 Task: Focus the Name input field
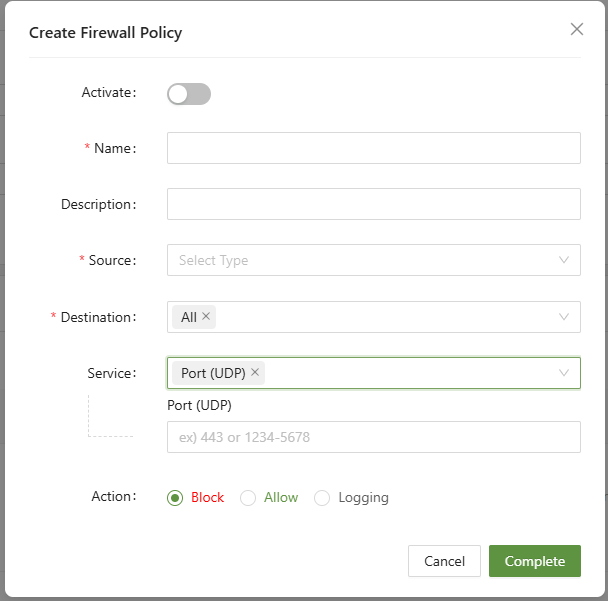coord(373,148)
